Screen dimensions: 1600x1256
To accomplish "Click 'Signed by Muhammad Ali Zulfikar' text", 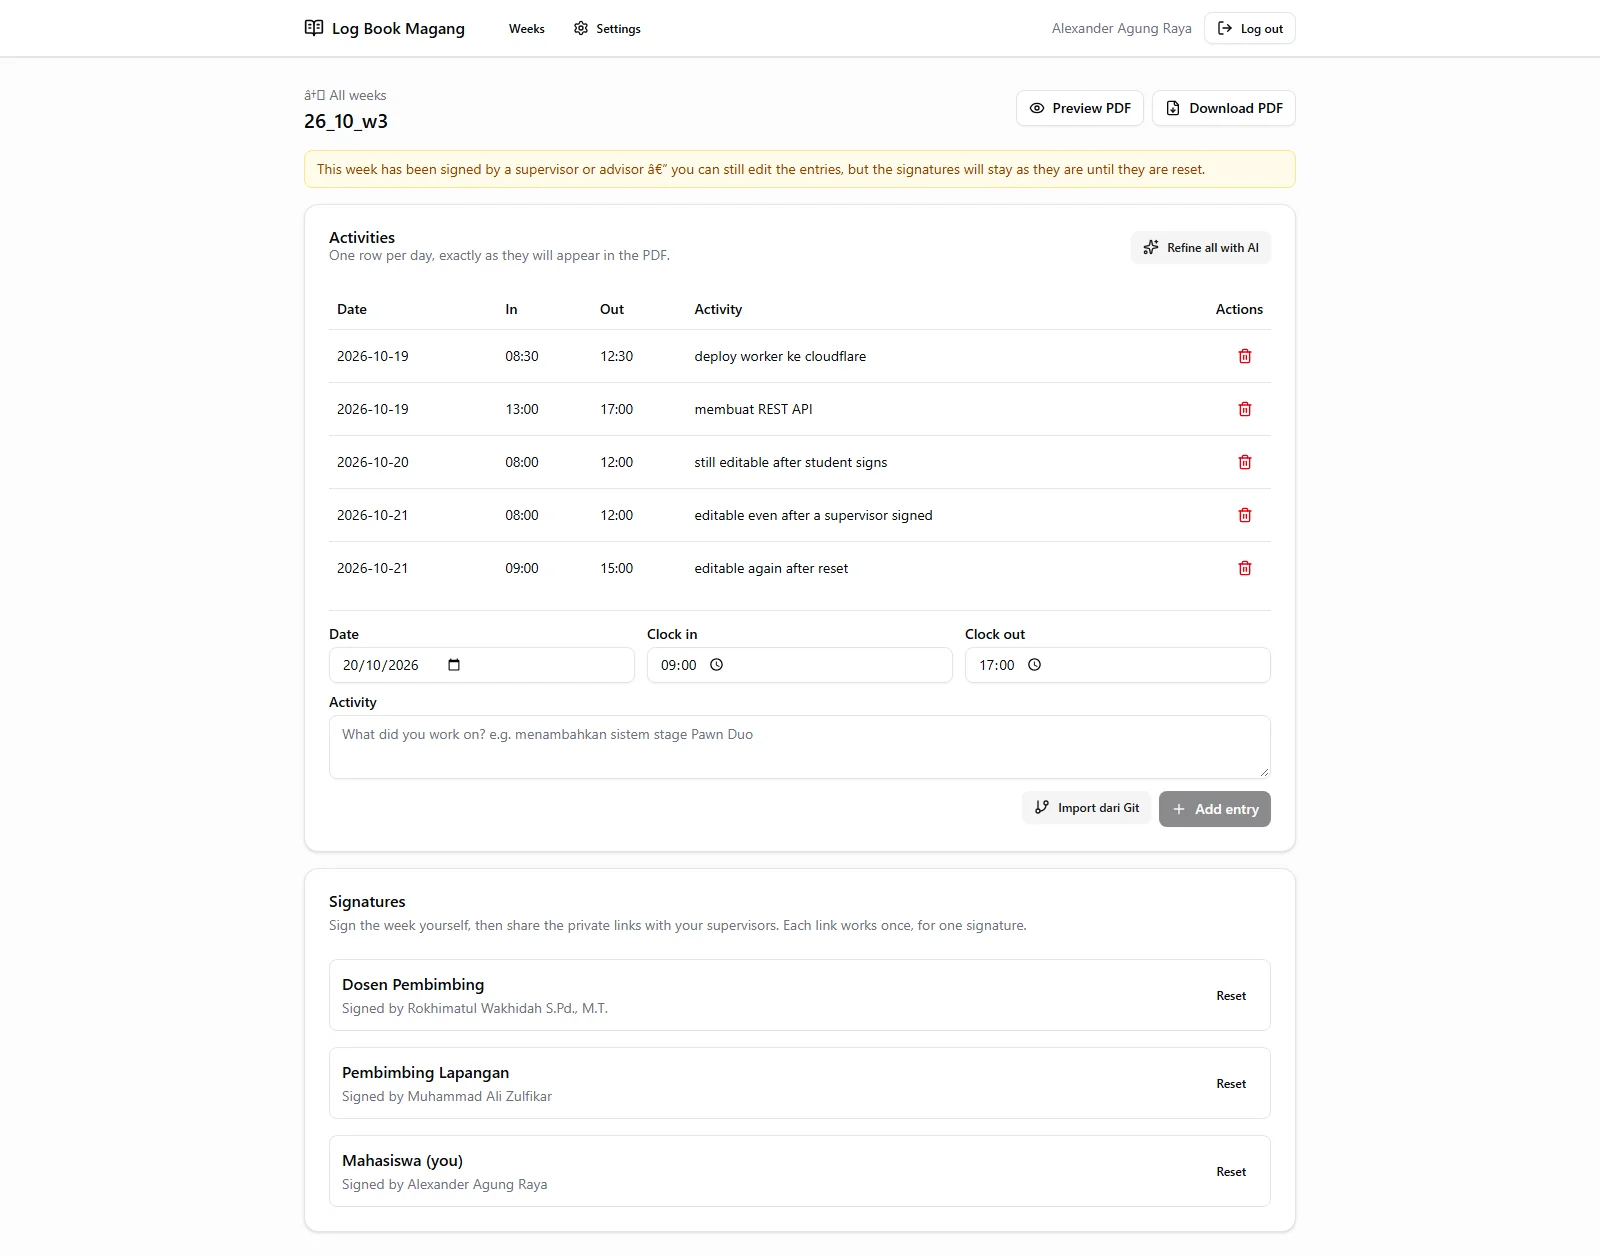I will click(x=447, y=1096).
